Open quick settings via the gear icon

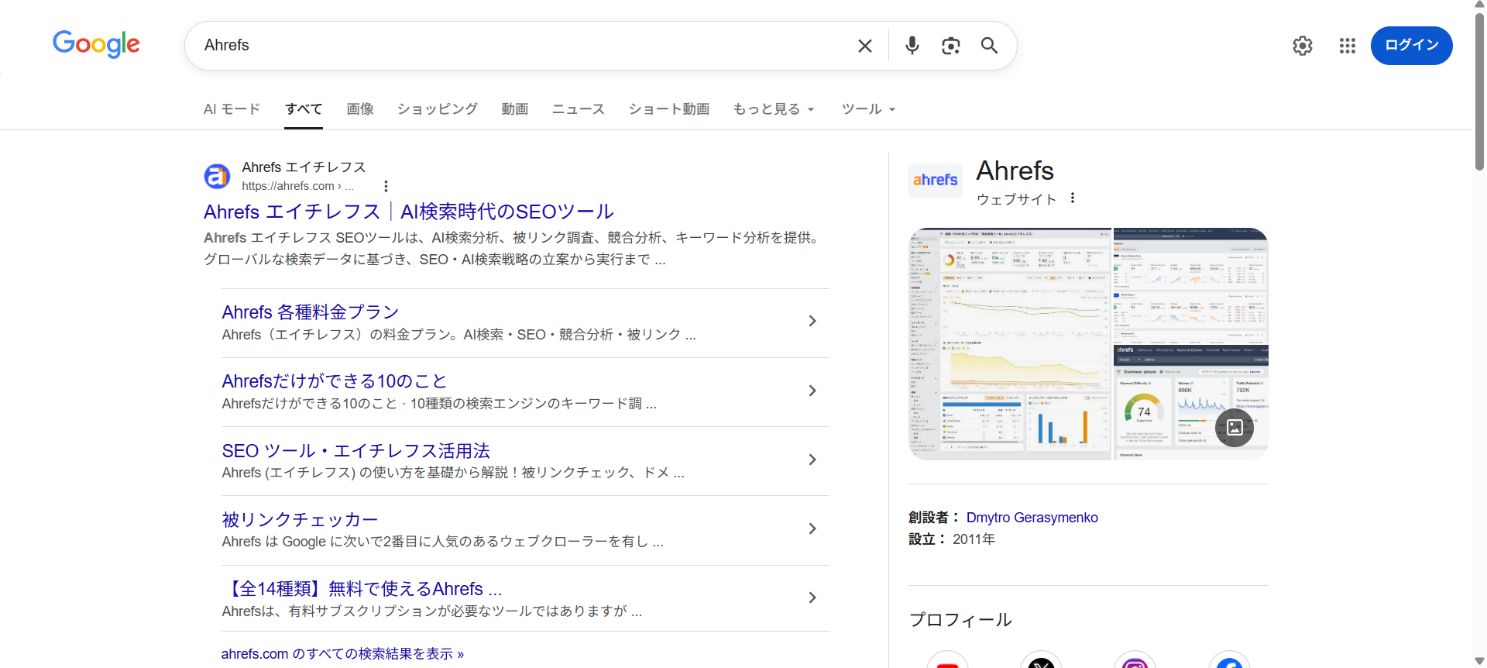click(x=1302, y=45)
